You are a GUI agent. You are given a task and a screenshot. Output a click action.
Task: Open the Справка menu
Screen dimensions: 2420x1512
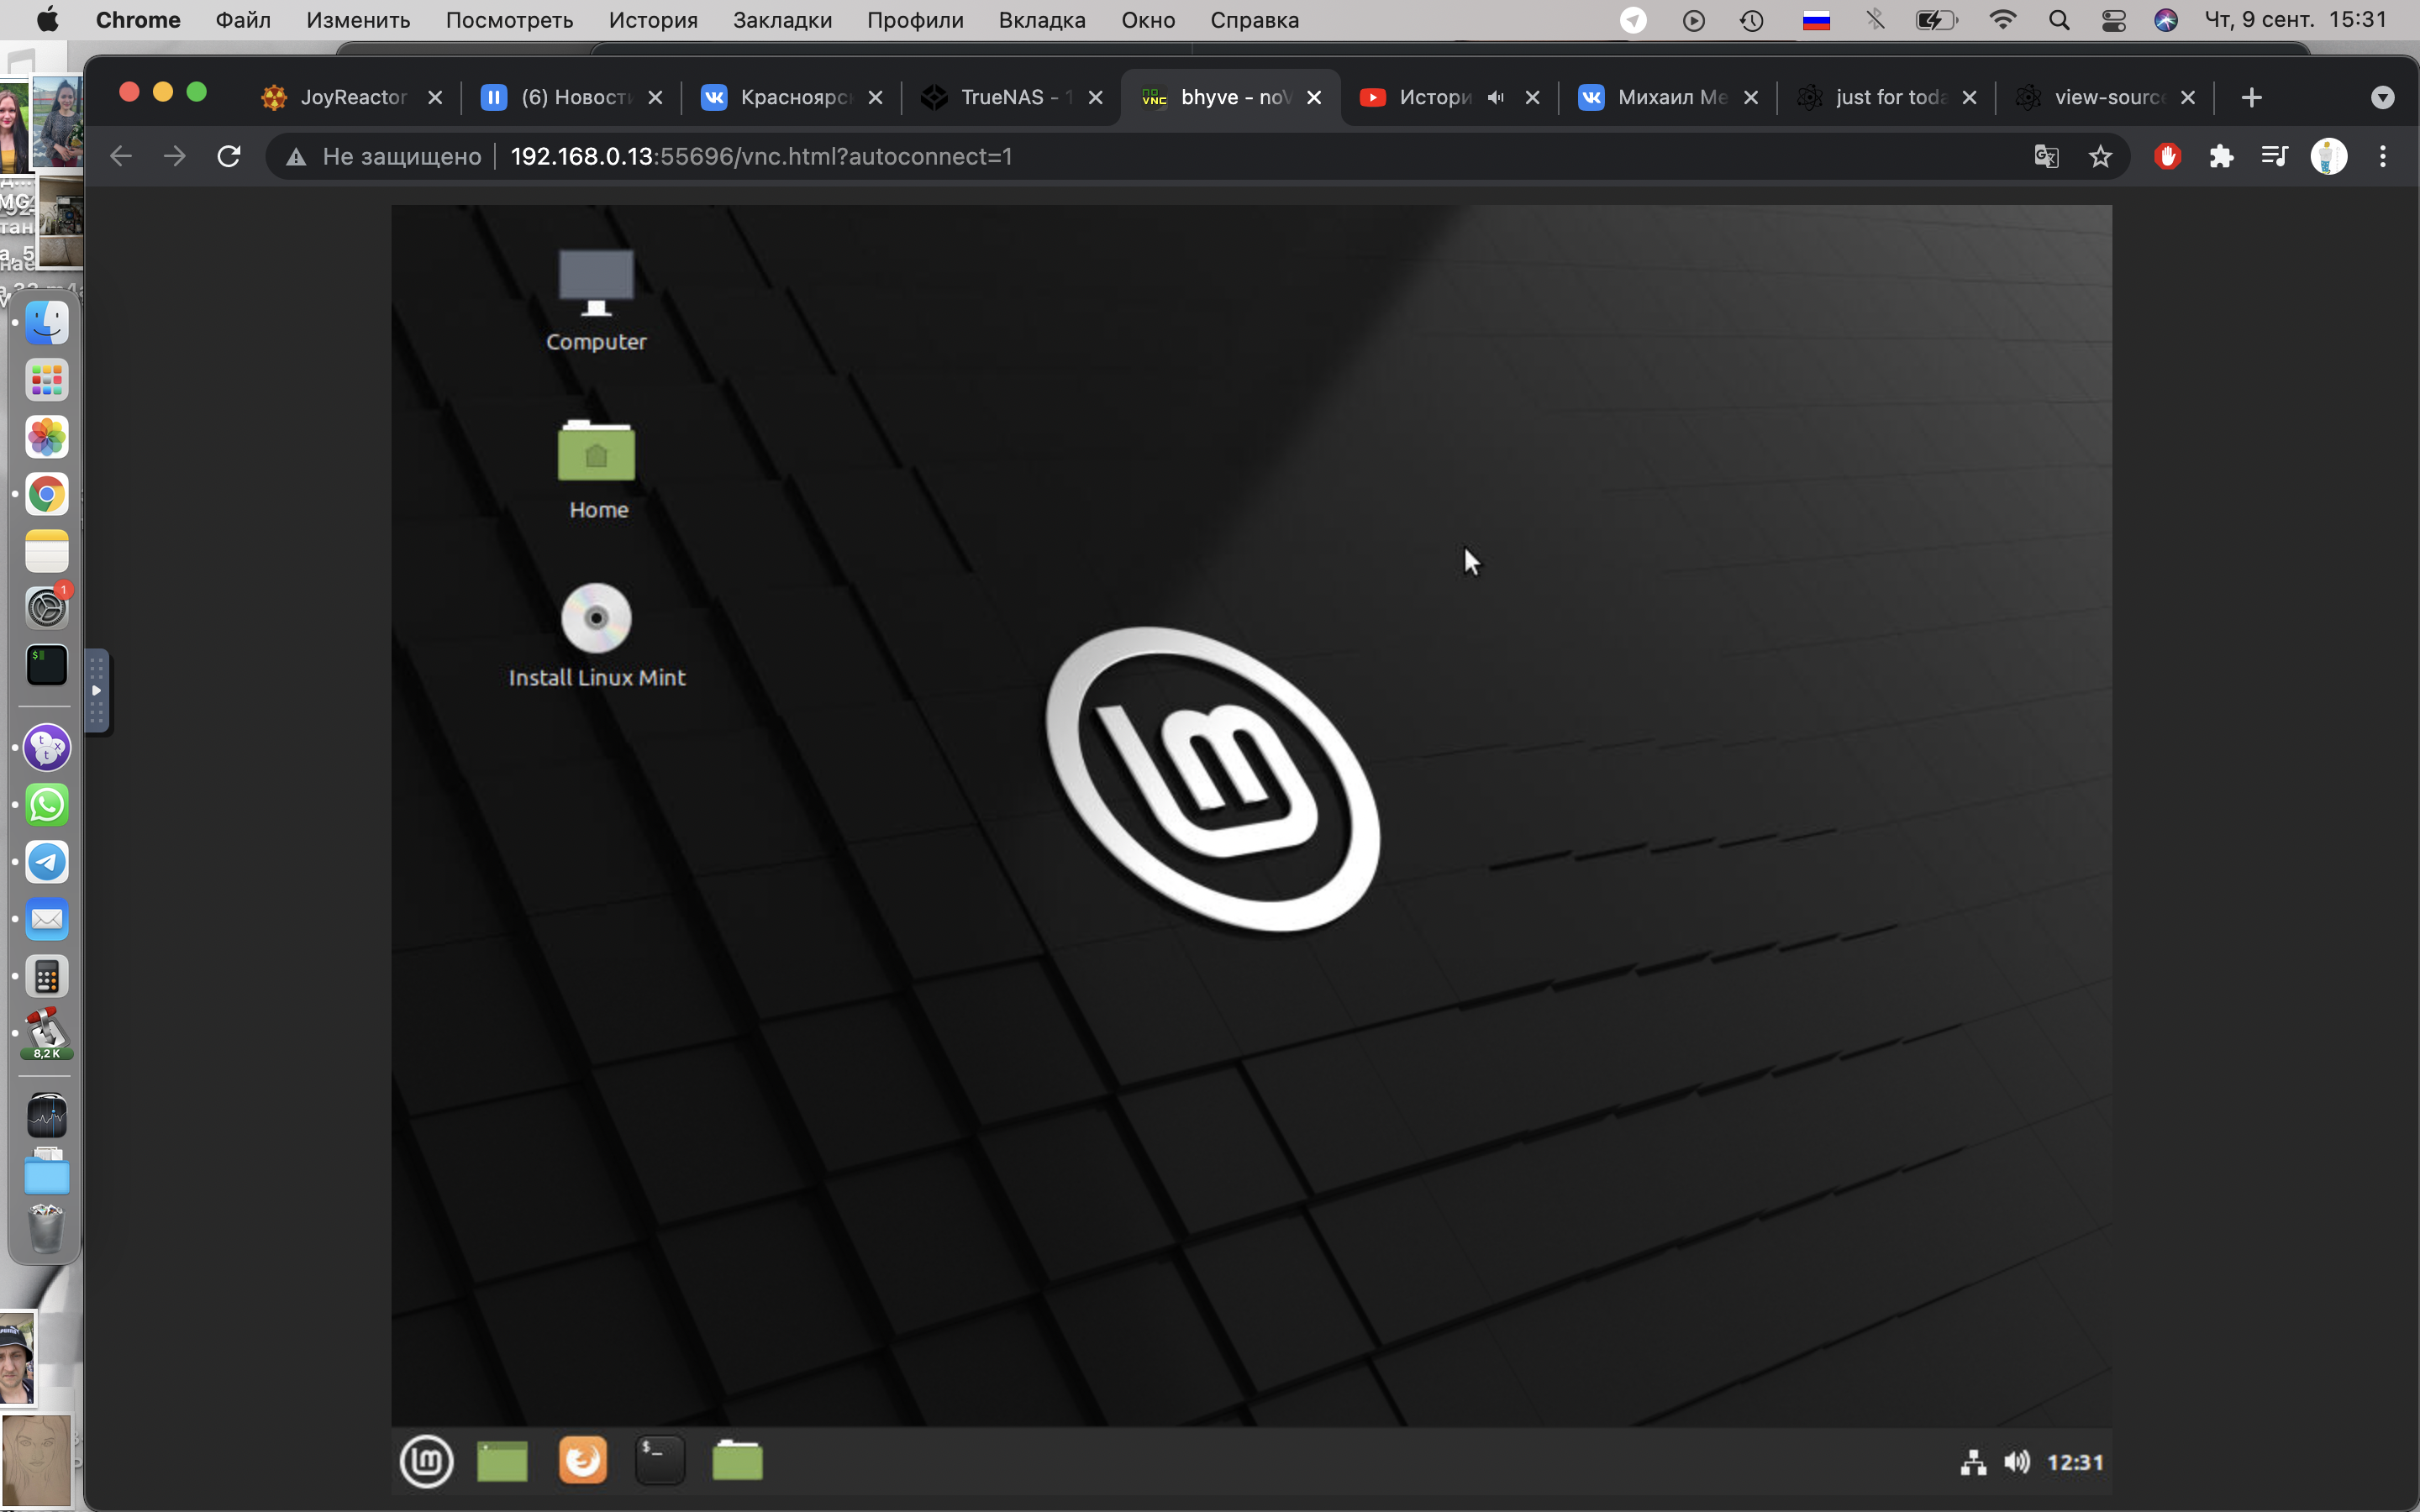(1254, 20)
